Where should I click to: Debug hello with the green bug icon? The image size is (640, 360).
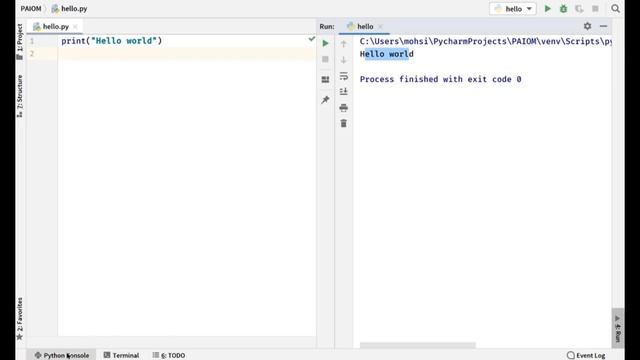click(x=563, y=9)
